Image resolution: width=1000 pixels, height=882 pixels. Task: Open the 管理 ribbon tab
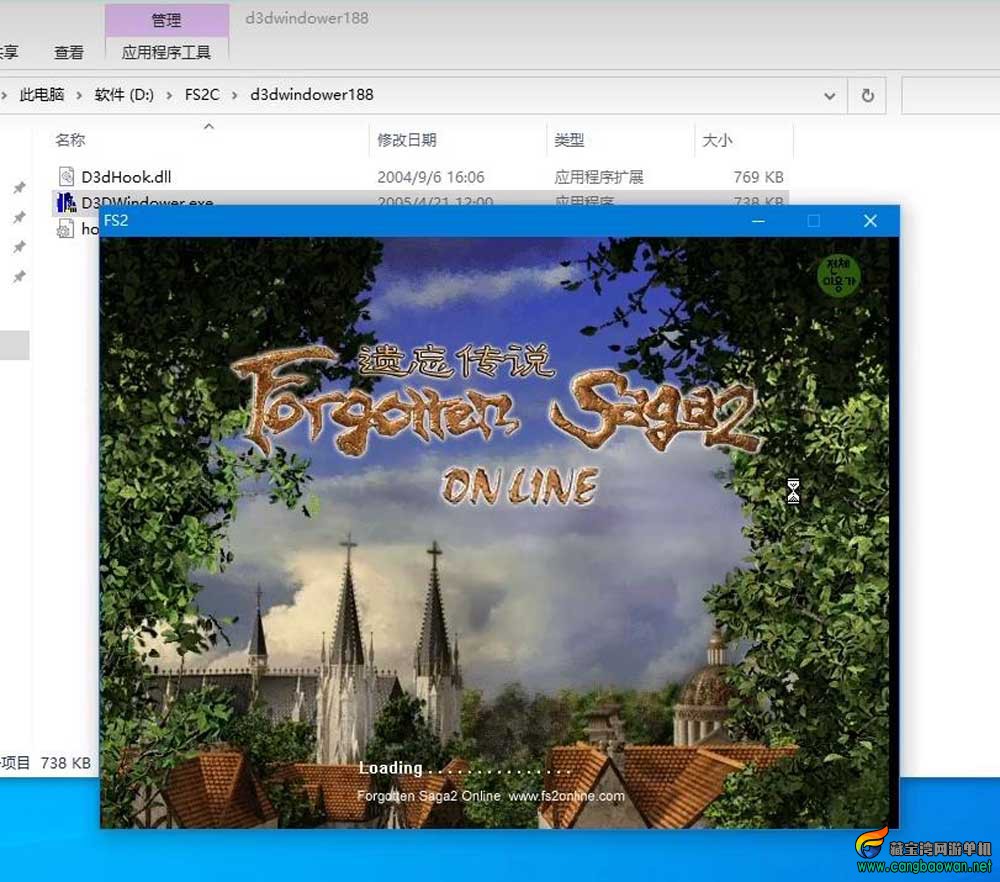(166, 20)
